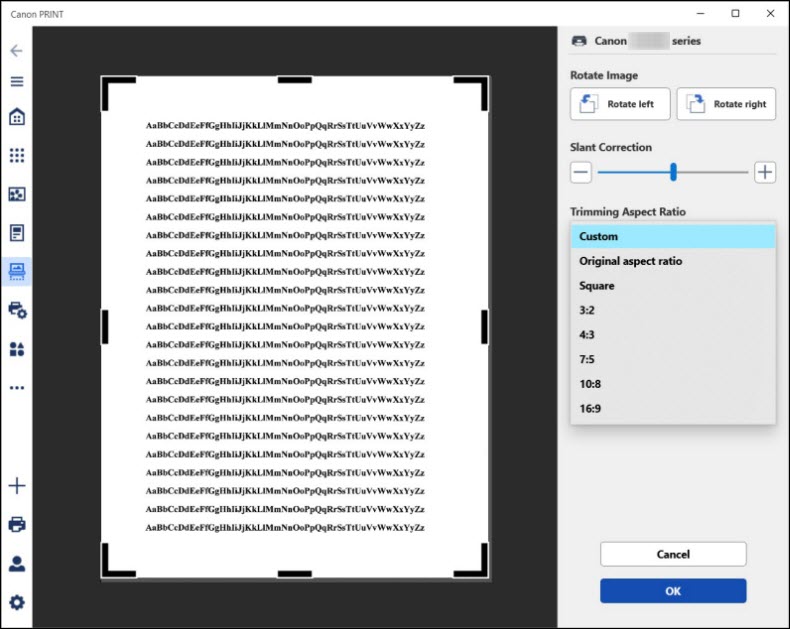Screen dimensions: 790x629
Task: Open printer settings icon with gear
Action: pyautogui.click(x=18, y=310)
